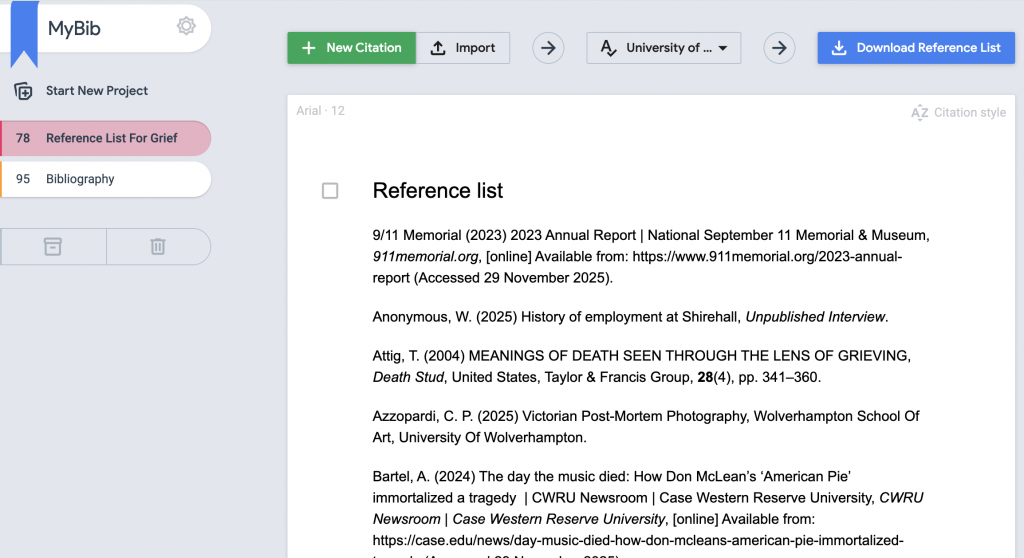
Task: Click the AZ Citation style icon
Action: [x=919, y=113]
